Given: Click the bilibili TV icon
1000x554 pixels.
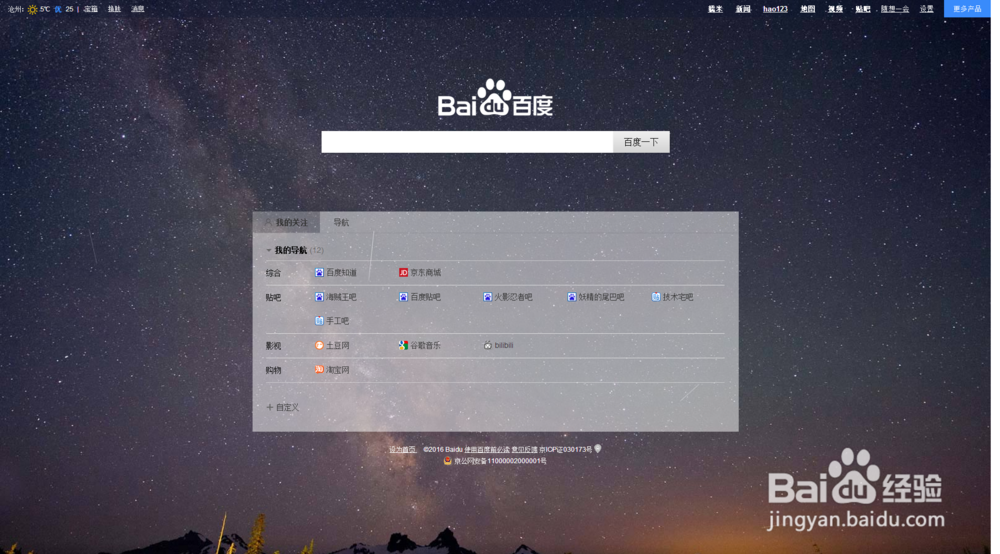Looking at the screenshot, I should [487, 345].
